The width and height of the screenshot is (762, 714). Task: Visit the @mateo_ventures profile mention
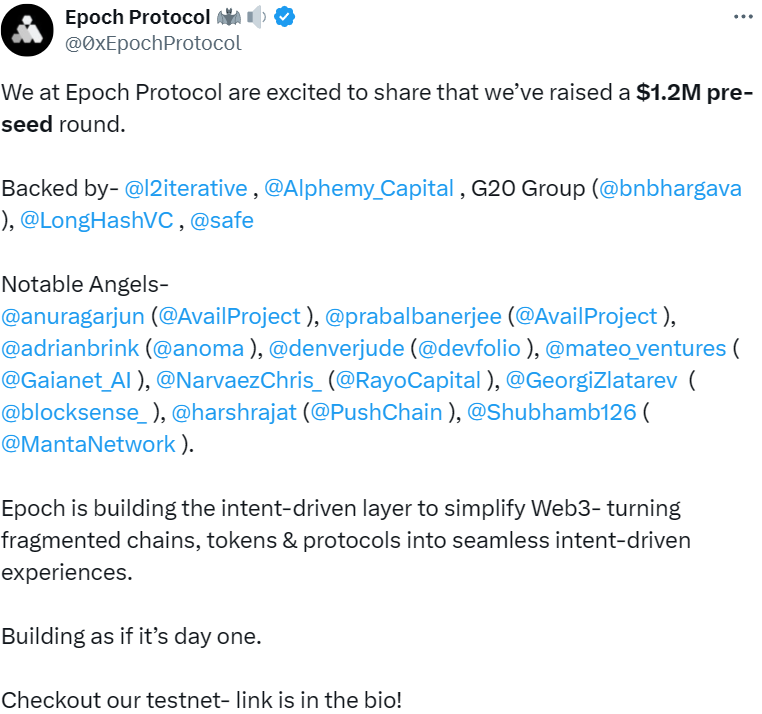click(636, 348)
